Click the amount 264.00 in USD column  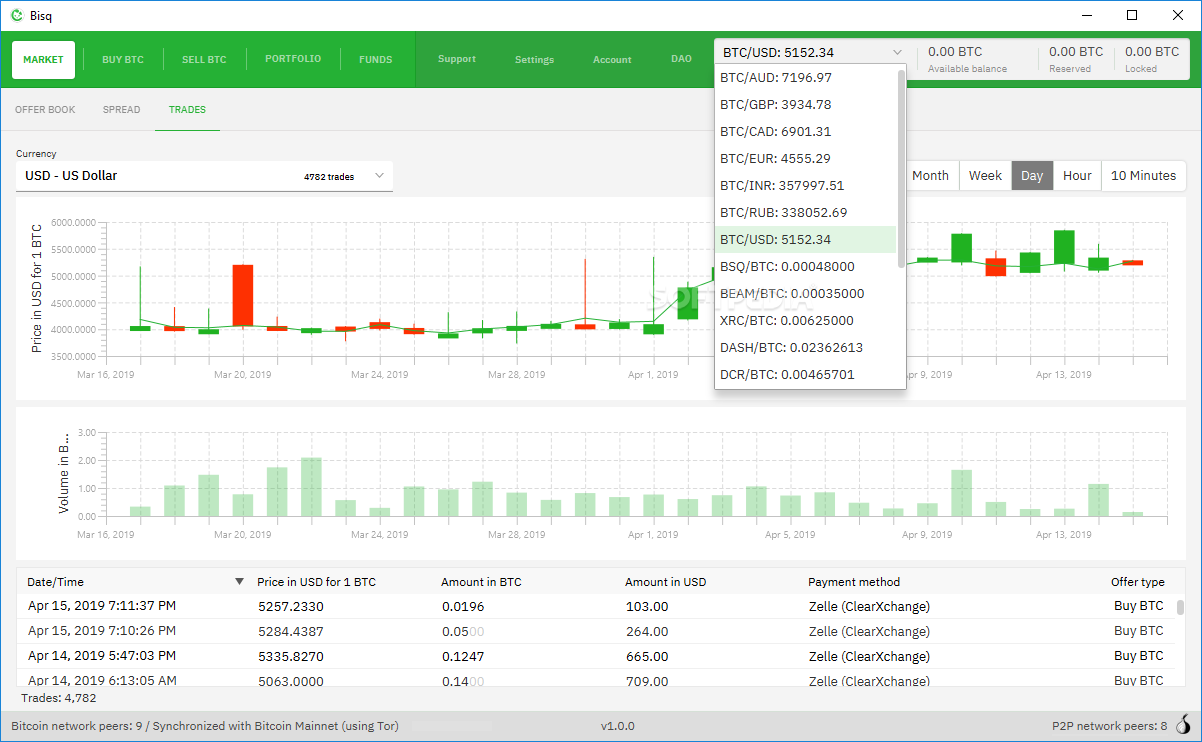[647, 631]
